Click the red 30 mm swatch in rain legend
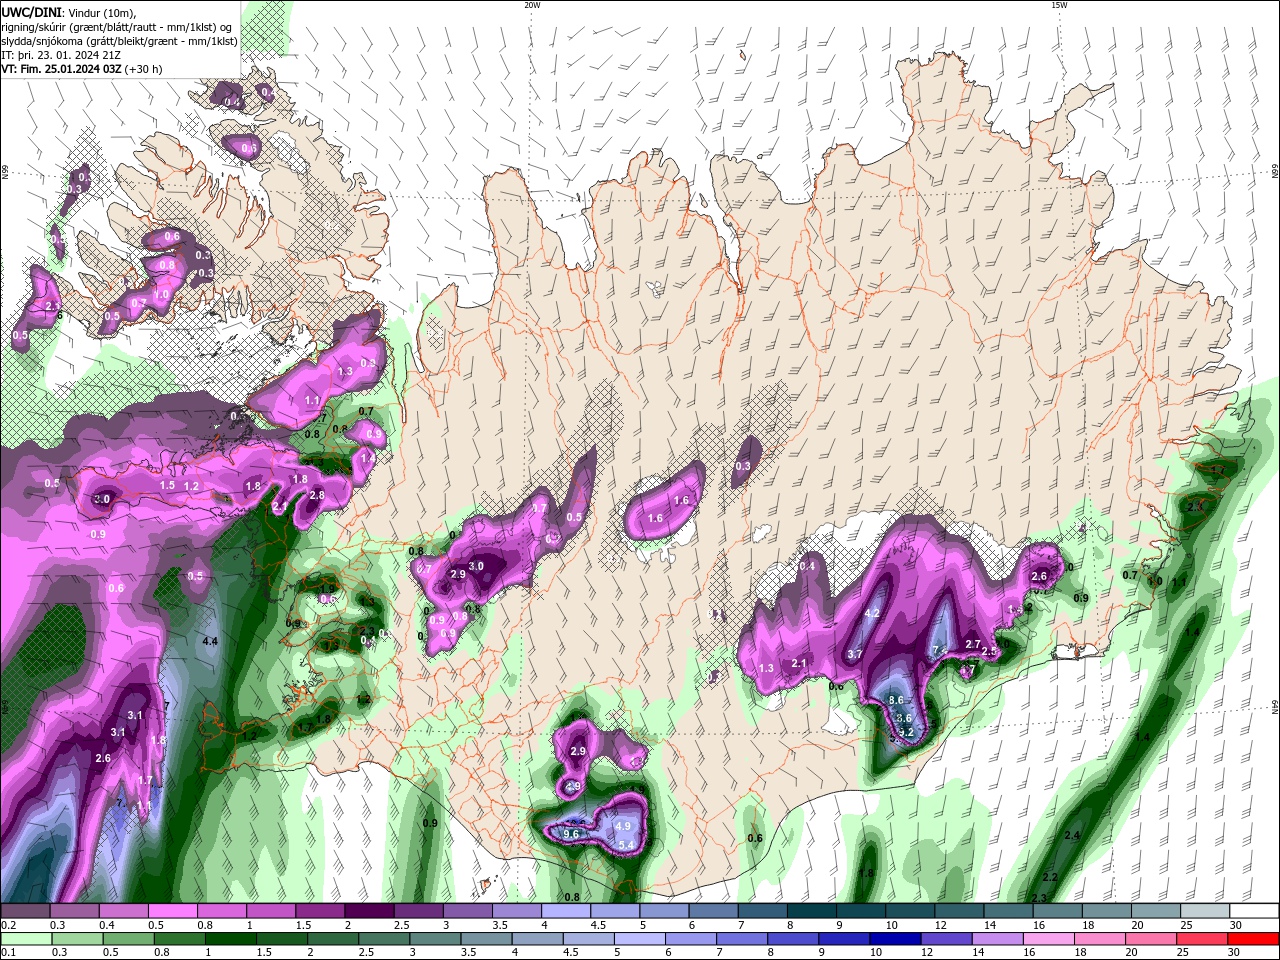This screenshot has height=960, width=1280. click(1253, 939)
